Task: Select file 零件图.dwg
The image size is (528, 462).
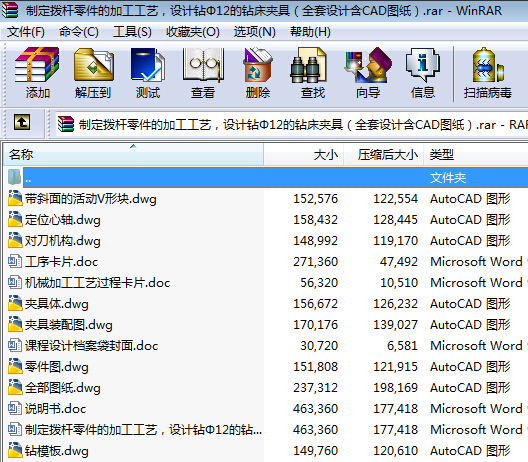Action: (x=57, y=367)
